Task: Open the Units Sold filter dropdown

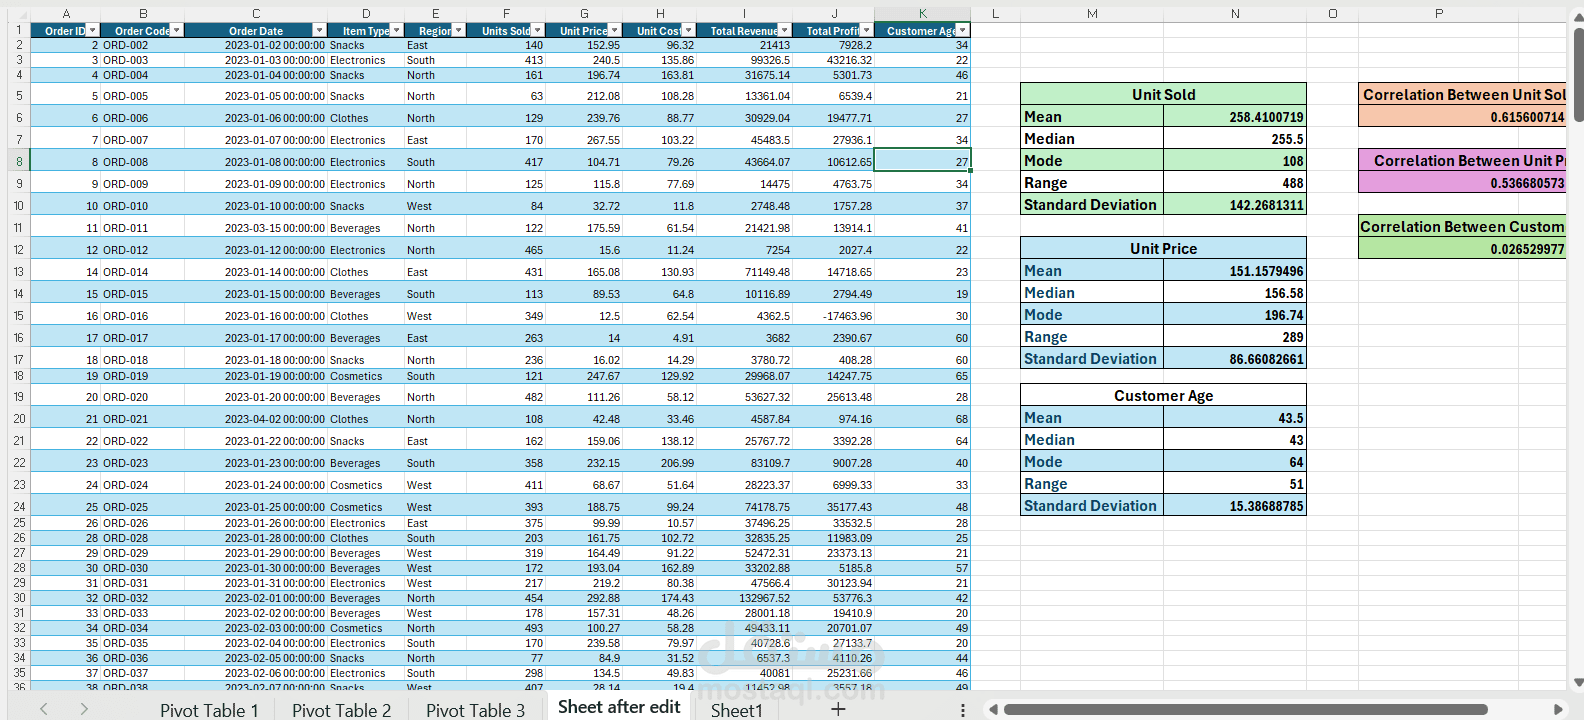Action: [538, 31]
